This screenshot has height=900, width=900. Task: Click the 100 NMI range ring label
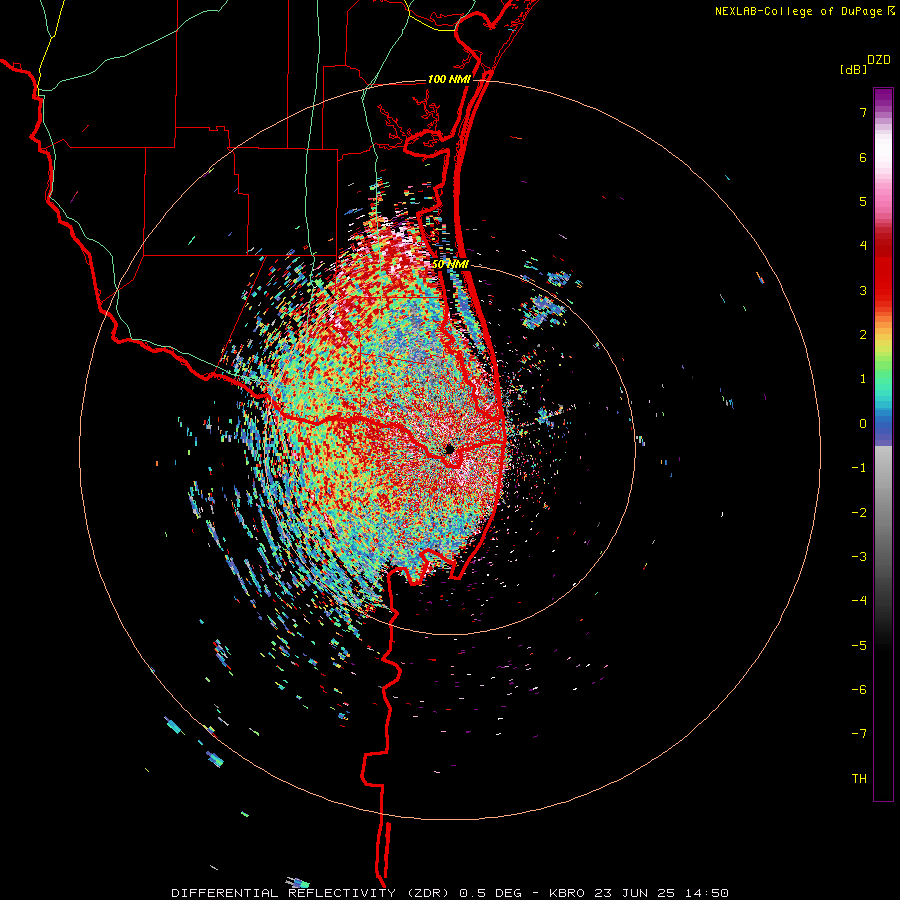click(x=449, y=79)
